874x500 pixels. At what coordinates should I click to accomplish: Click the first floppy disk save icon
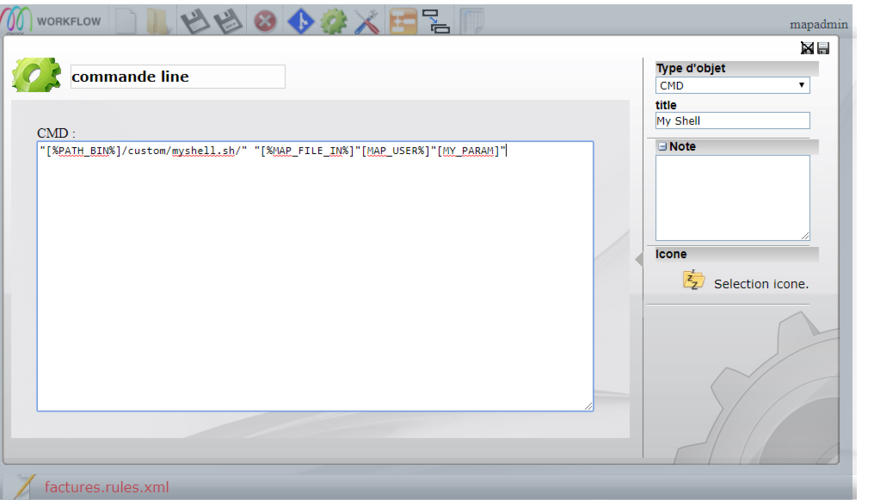pos(195,21)
